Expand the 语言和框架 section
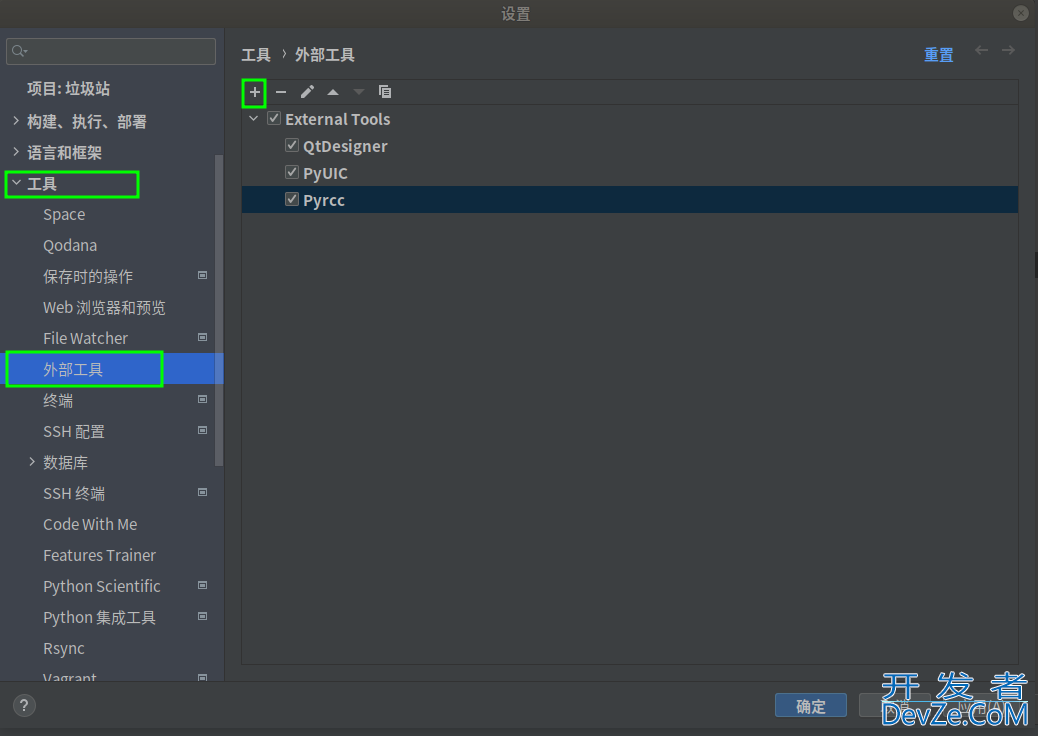1038x736 pixels. tap(16, 152)
